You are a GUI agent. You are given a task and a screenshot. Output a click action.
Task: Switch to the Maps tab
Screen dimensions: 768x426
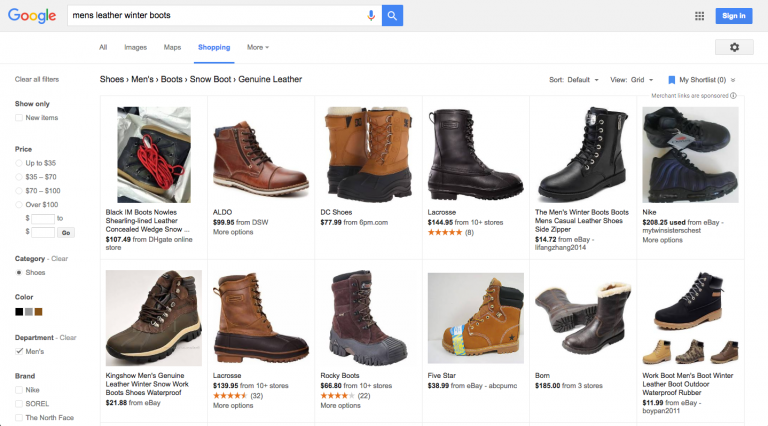tap(172, 47)
